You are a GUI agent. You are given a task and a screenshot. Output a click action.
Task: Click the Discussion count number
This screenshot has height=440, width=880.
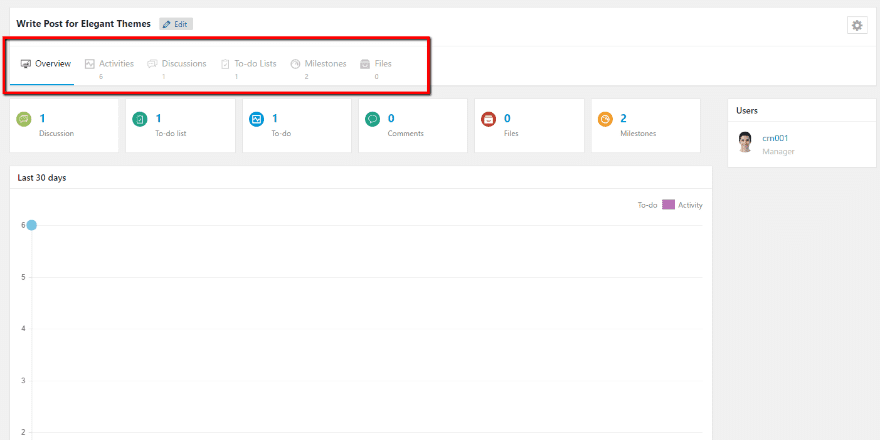point(42,118)
